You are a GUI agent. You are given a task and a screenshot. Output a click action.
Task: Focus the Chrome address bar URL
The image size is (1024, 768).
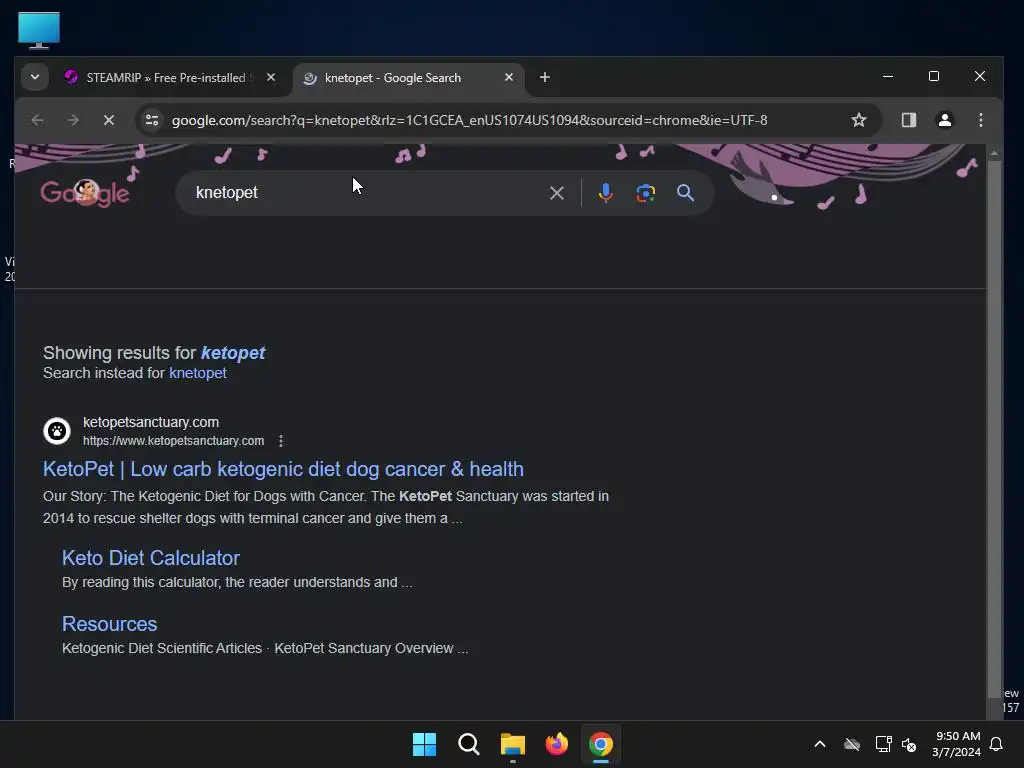[x=470, y=120]
